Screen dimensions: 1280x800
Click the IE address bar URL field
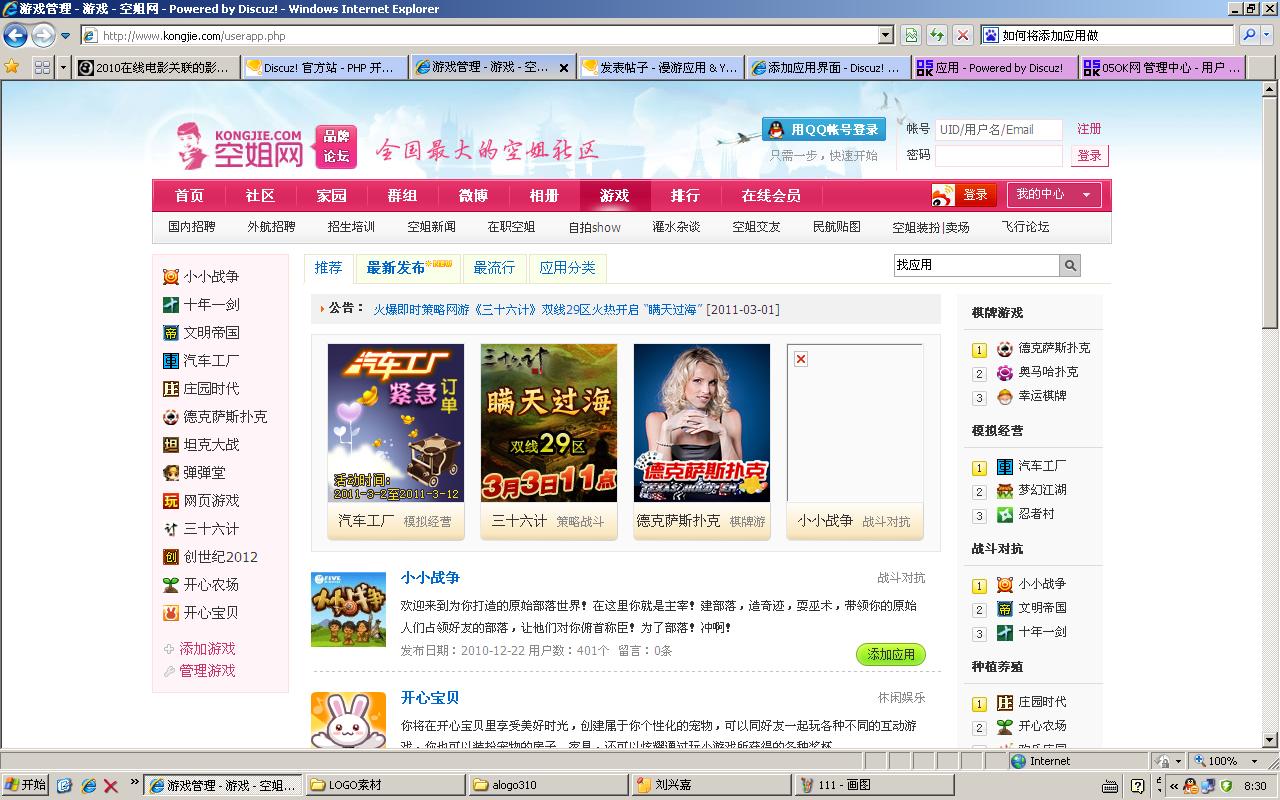tap(487, 36)
